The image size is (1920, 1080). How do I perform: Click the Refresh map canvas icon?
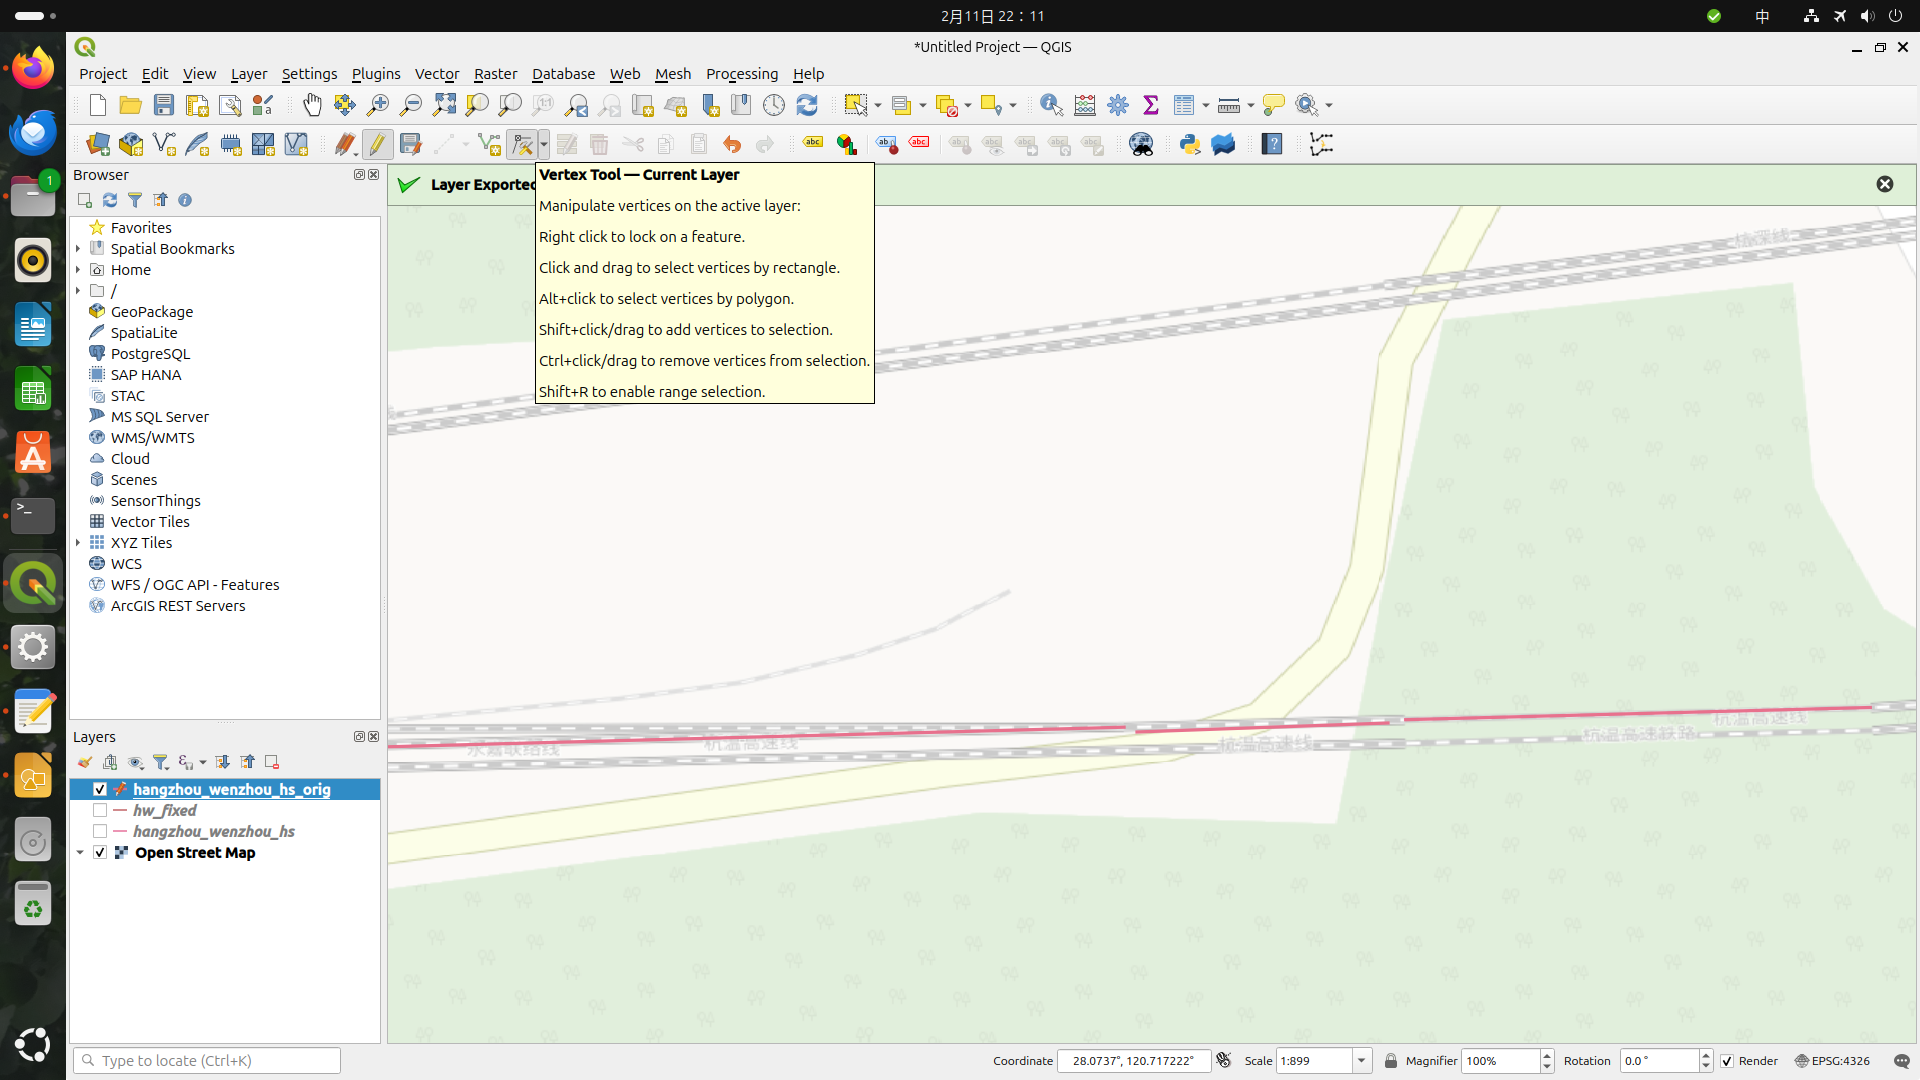[807, 105]
